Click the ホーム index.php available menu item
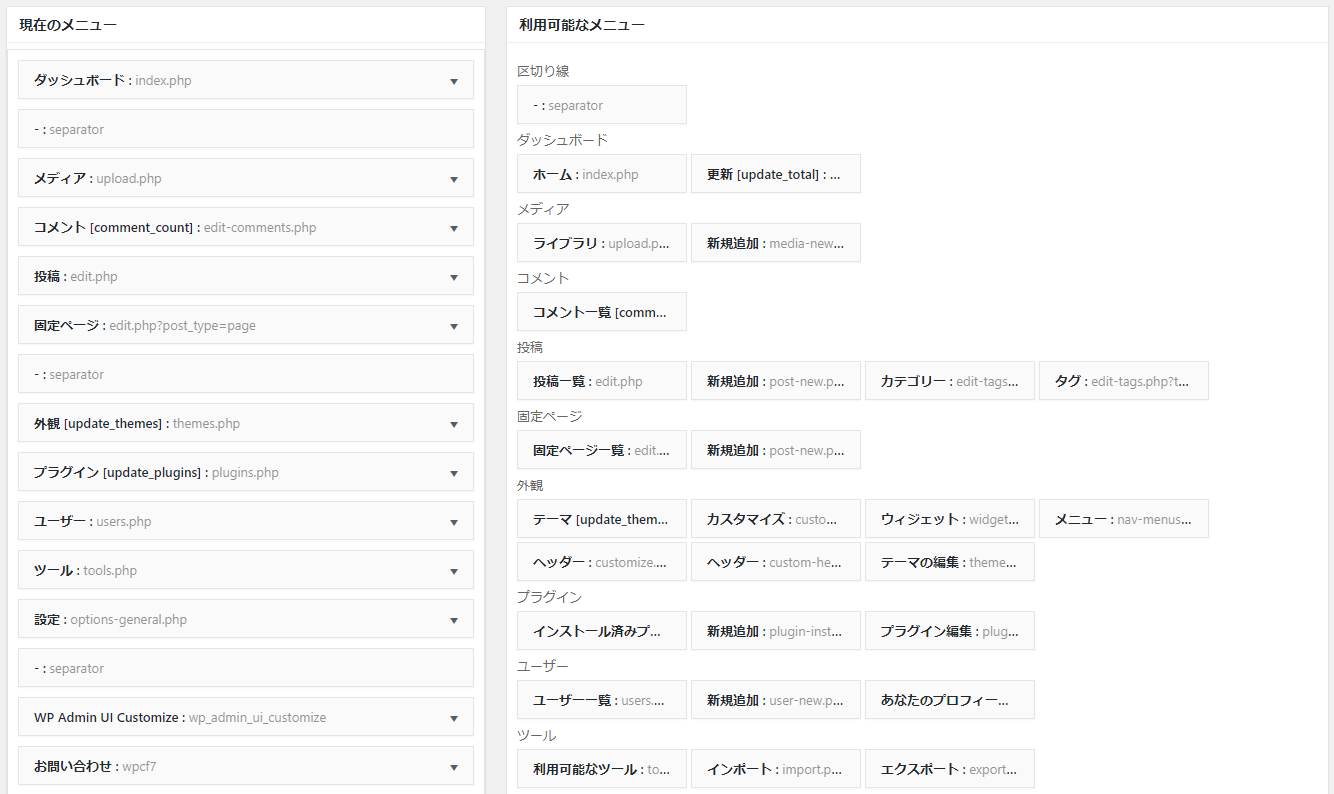 (601, 174)
